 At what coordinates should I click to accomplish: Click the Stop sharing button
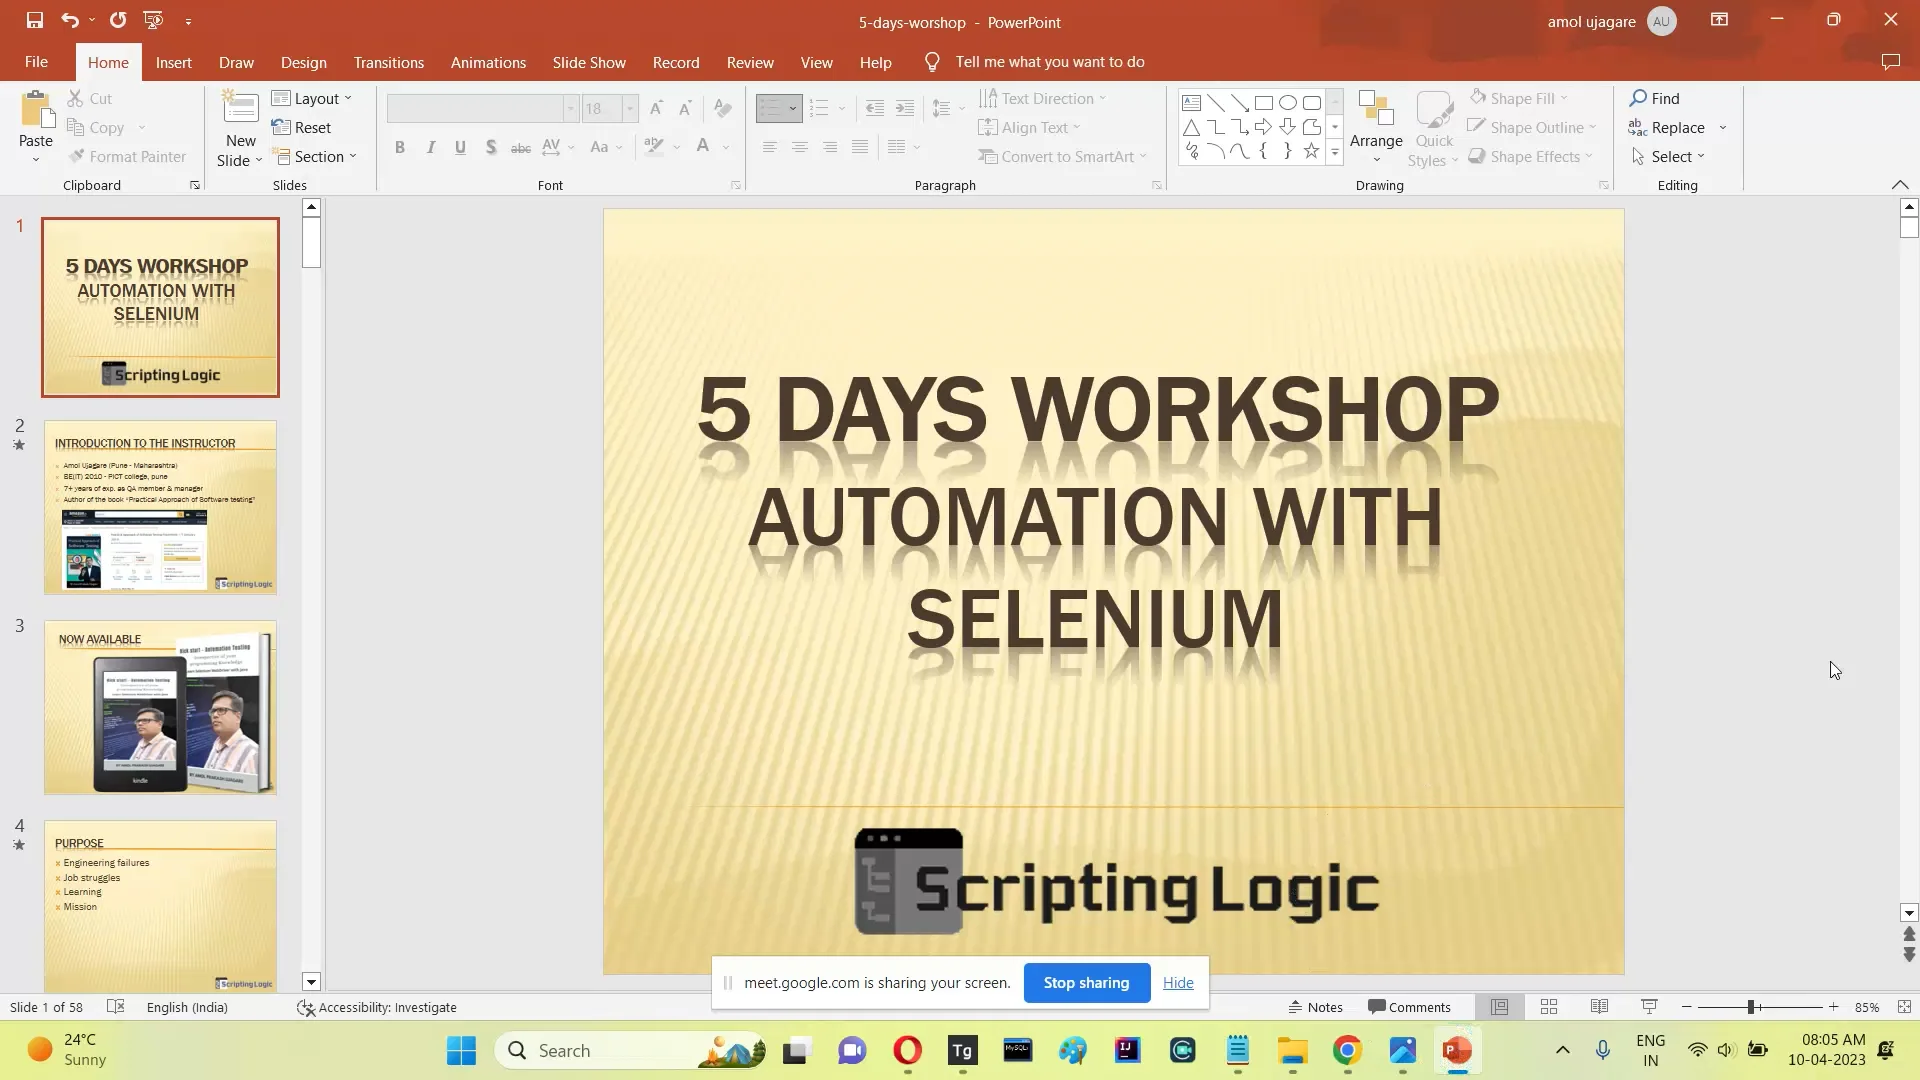click(1086, 983)
